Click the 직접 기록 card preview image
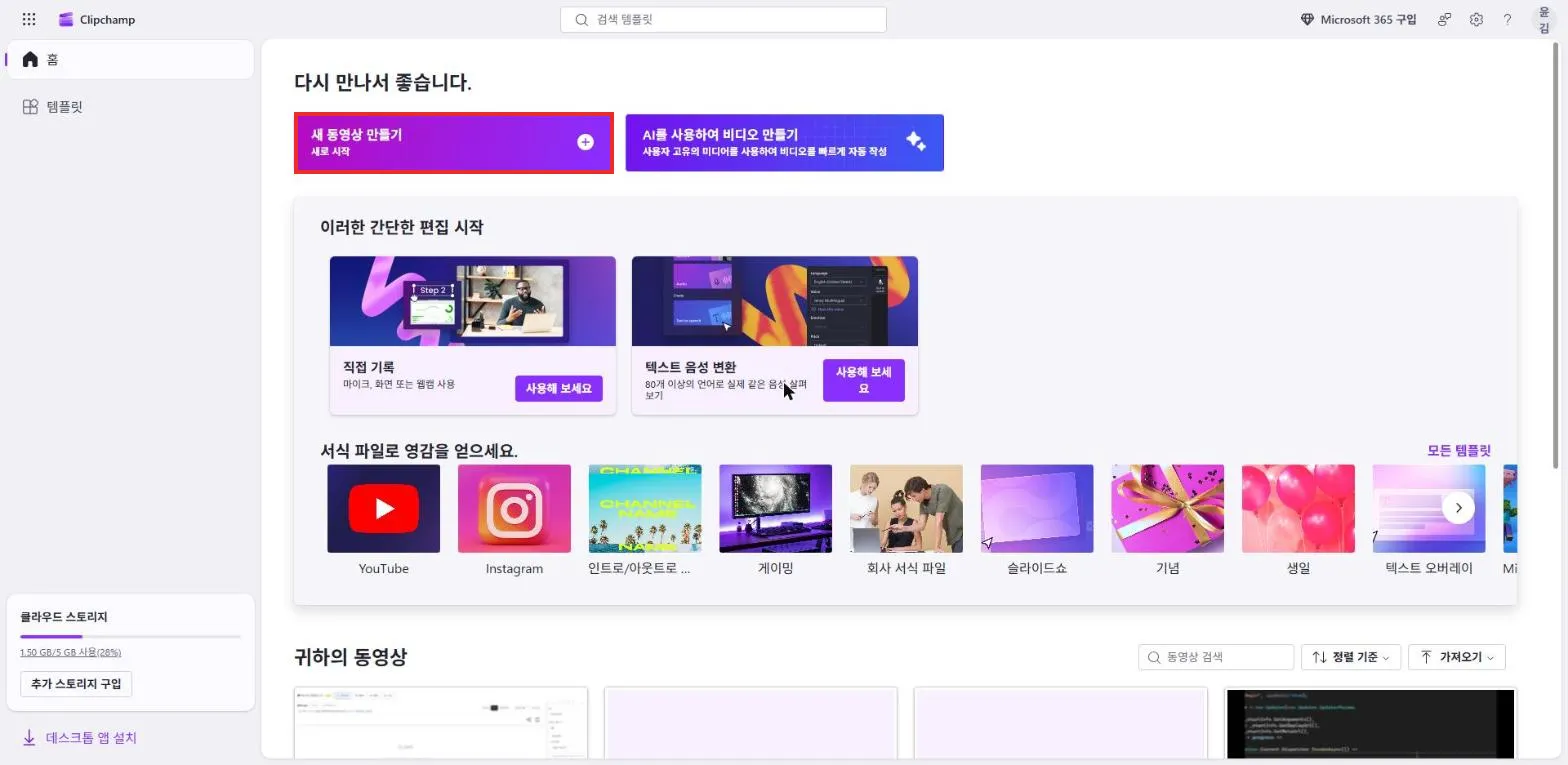The width and height of the screenshot is (1568, 765). coord(473,301)
